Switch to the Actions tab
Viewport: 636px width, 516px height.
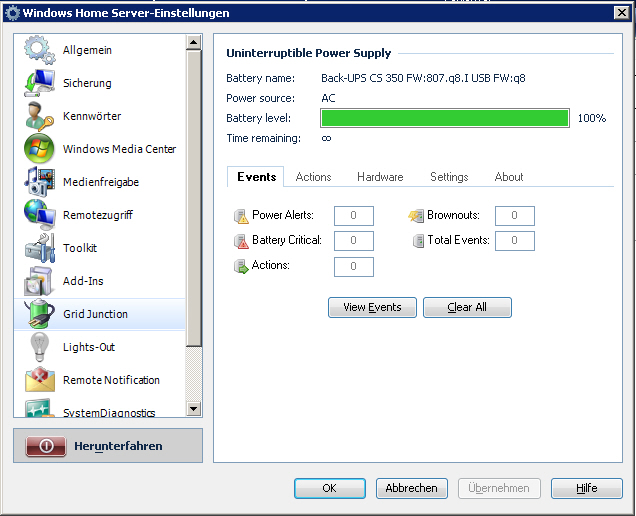(x=313, y=177)
